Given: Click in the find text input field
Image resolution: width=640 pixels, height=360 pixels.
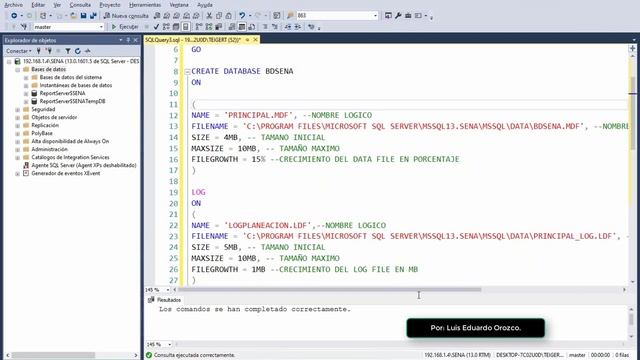Looking at the screenshot, I should [x=334, y=16].
